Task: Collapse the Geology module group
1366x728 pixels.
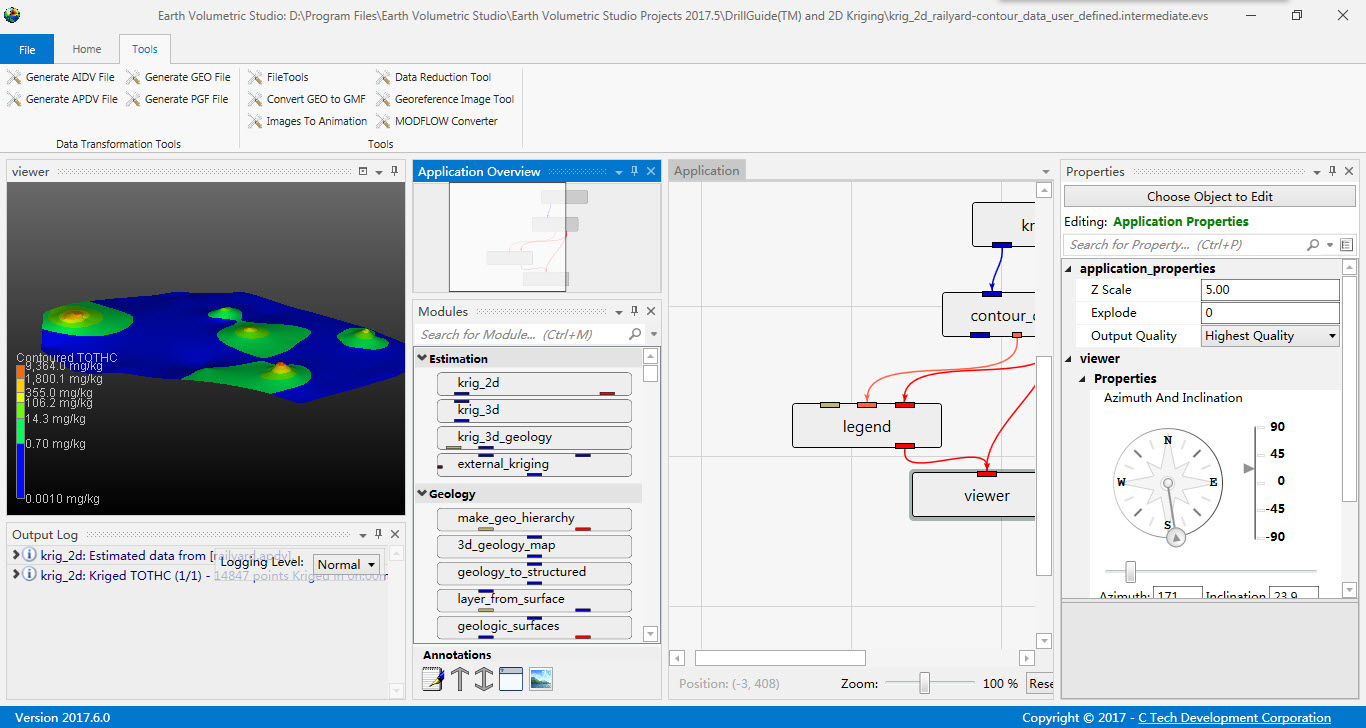Action: [x=422, y=494]
